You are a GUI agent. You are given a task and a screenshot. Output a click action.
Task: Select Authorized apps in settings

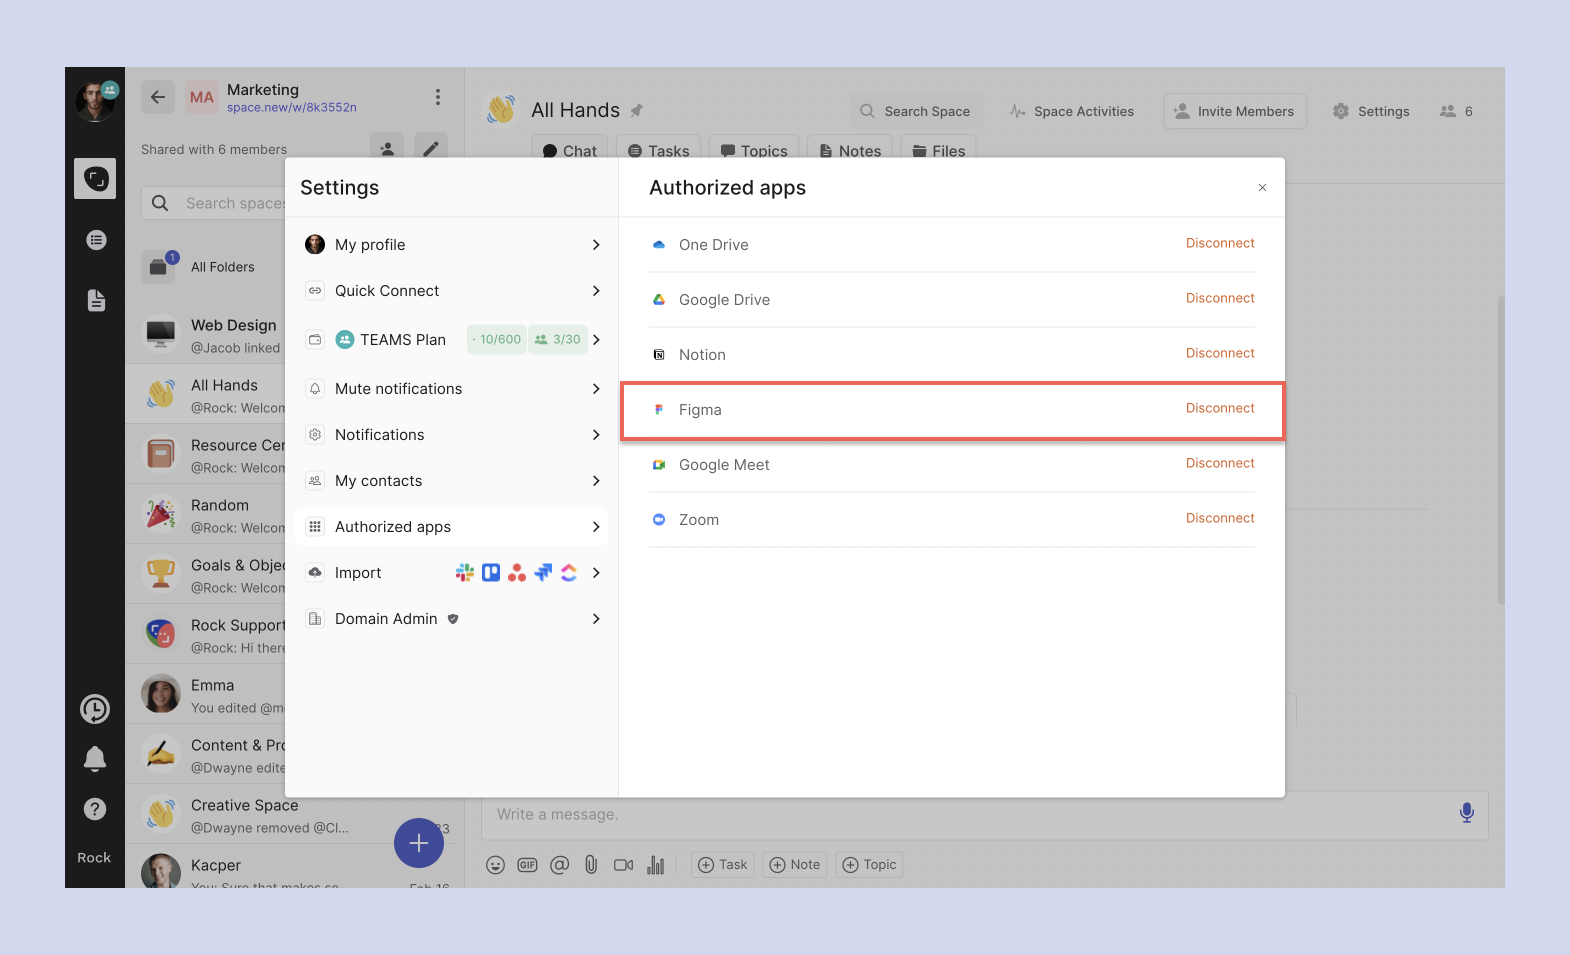(x=453, y=527)
